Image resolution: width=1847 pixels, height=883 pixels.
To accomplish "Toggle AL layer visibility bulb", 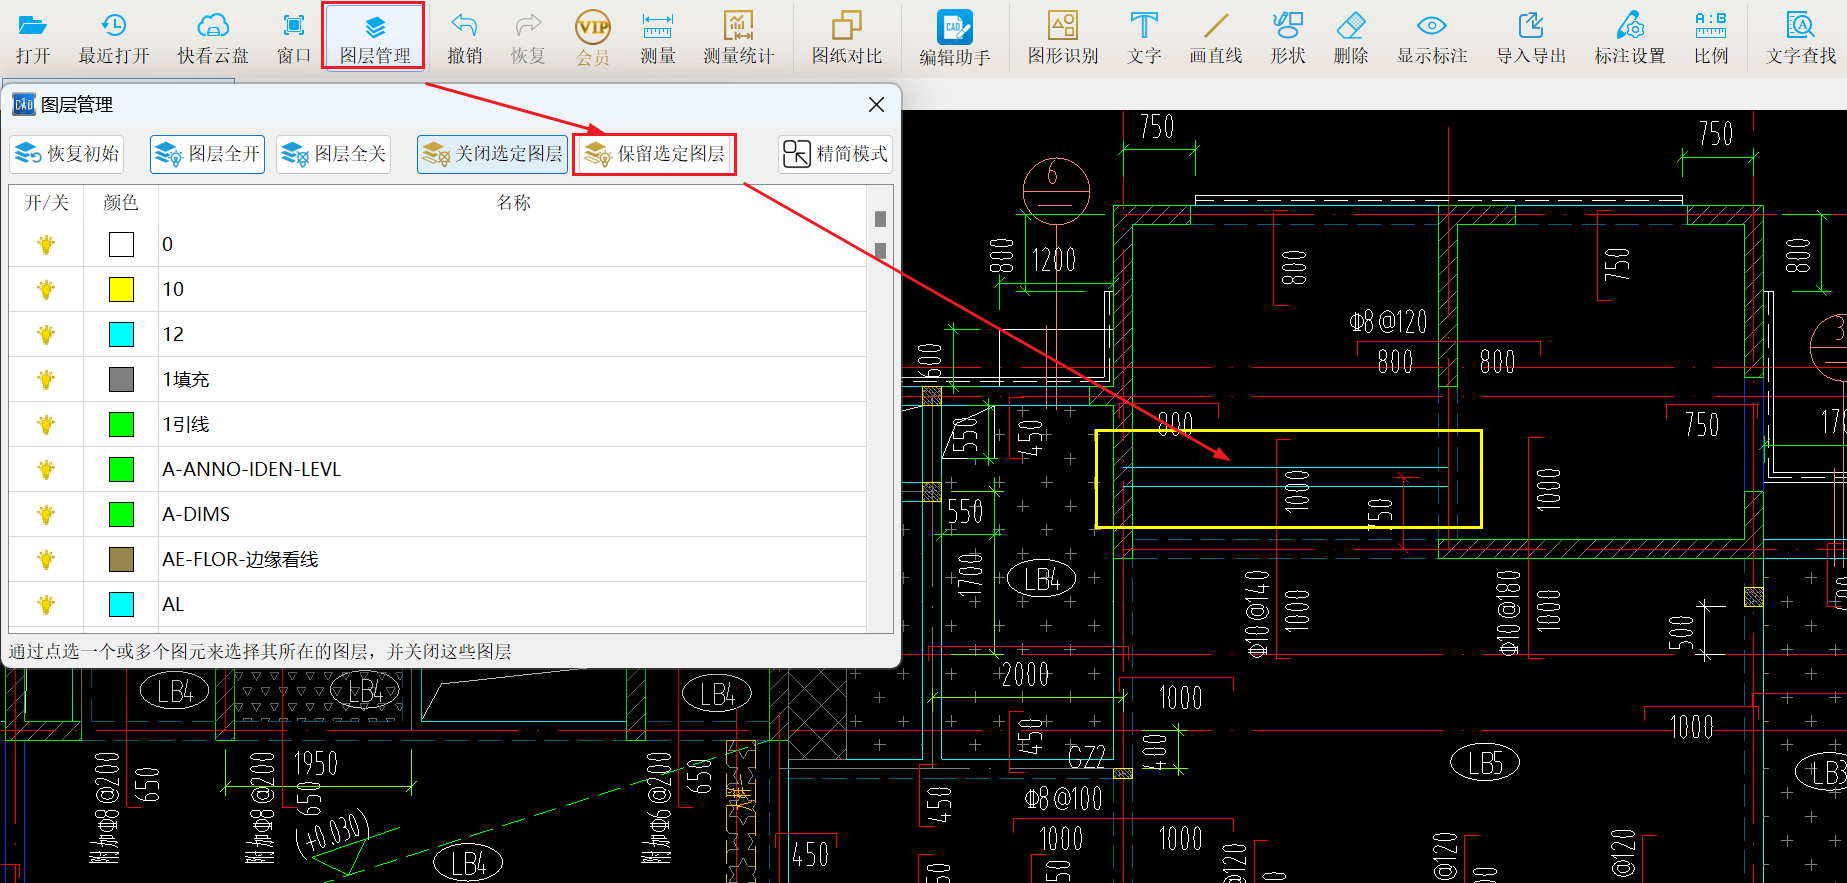I will pyautogui.click(x=46, y=604).
